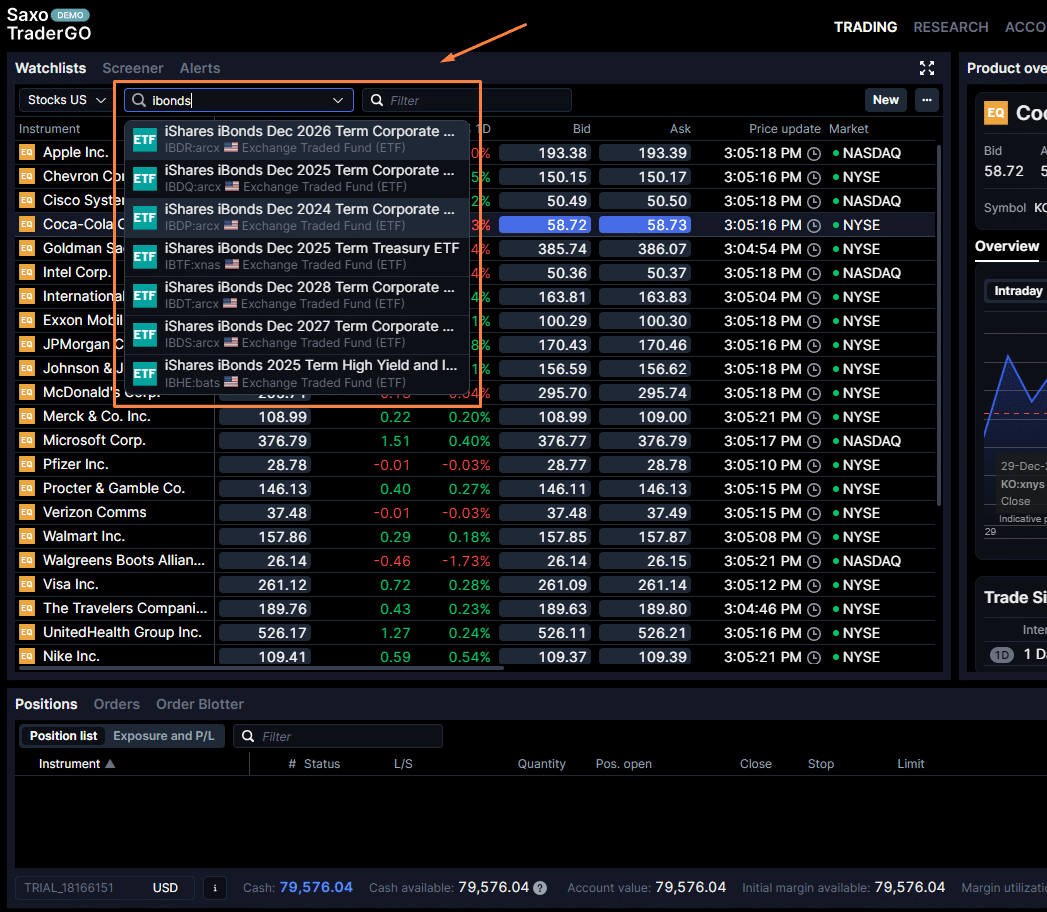Click the Status column header in Positions
Viewport: 1047px width, 912px height.
322,764
